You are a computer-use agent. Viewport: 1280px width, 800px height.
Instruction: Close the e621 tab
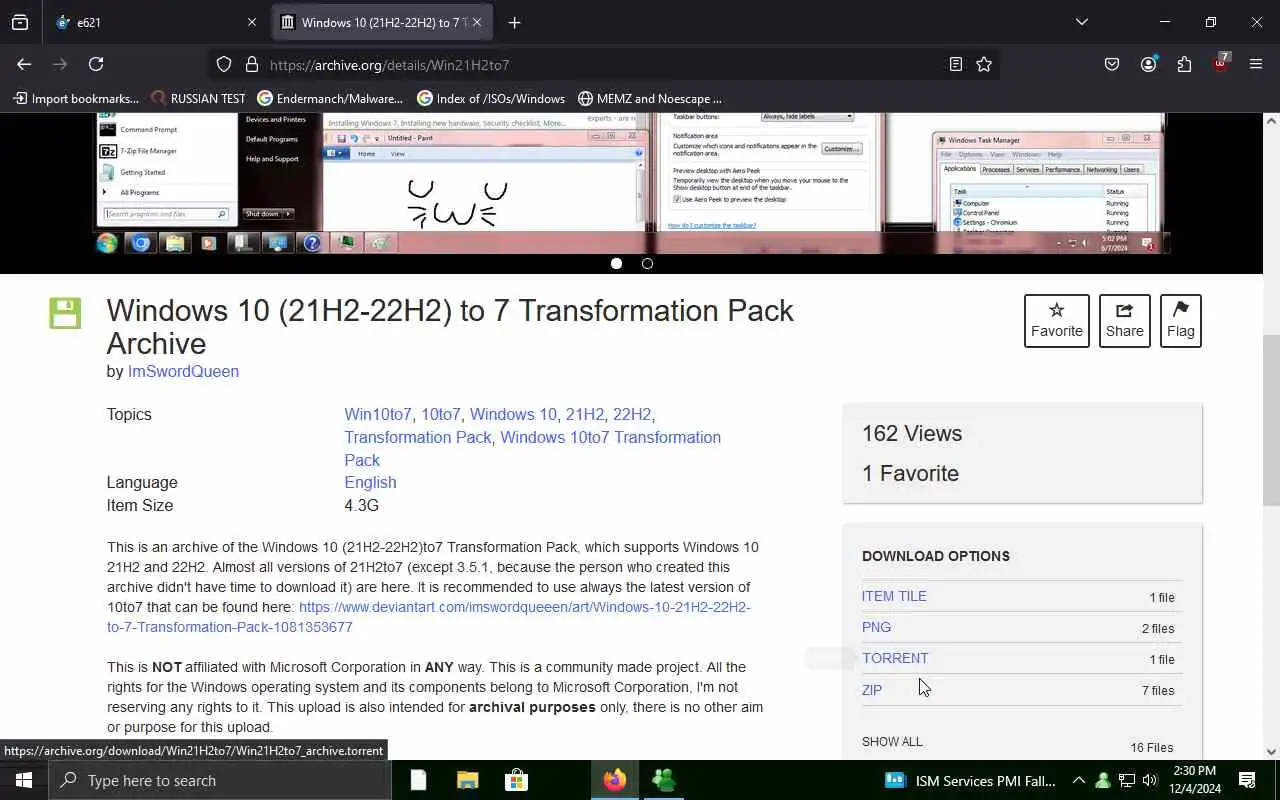tap(251, 22)
